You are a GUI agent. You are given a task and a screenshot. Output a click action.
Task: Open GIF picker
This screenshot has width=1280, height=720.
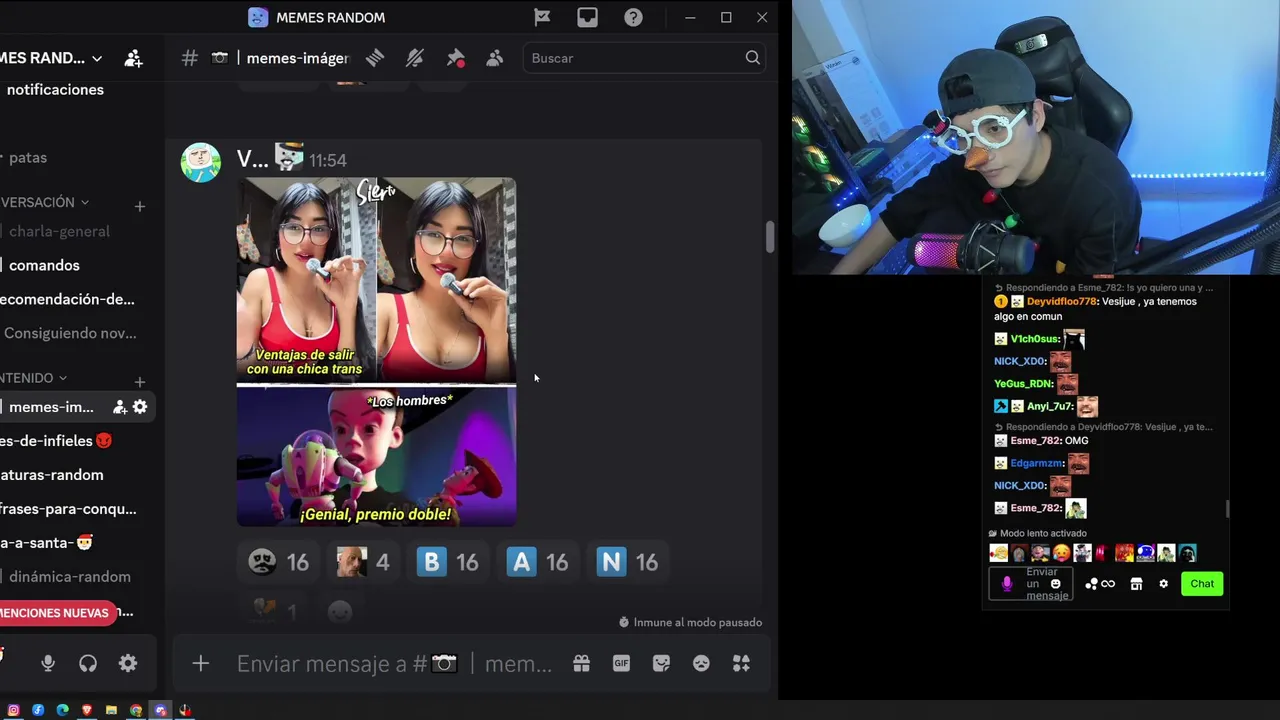click(x=621, y=663)
